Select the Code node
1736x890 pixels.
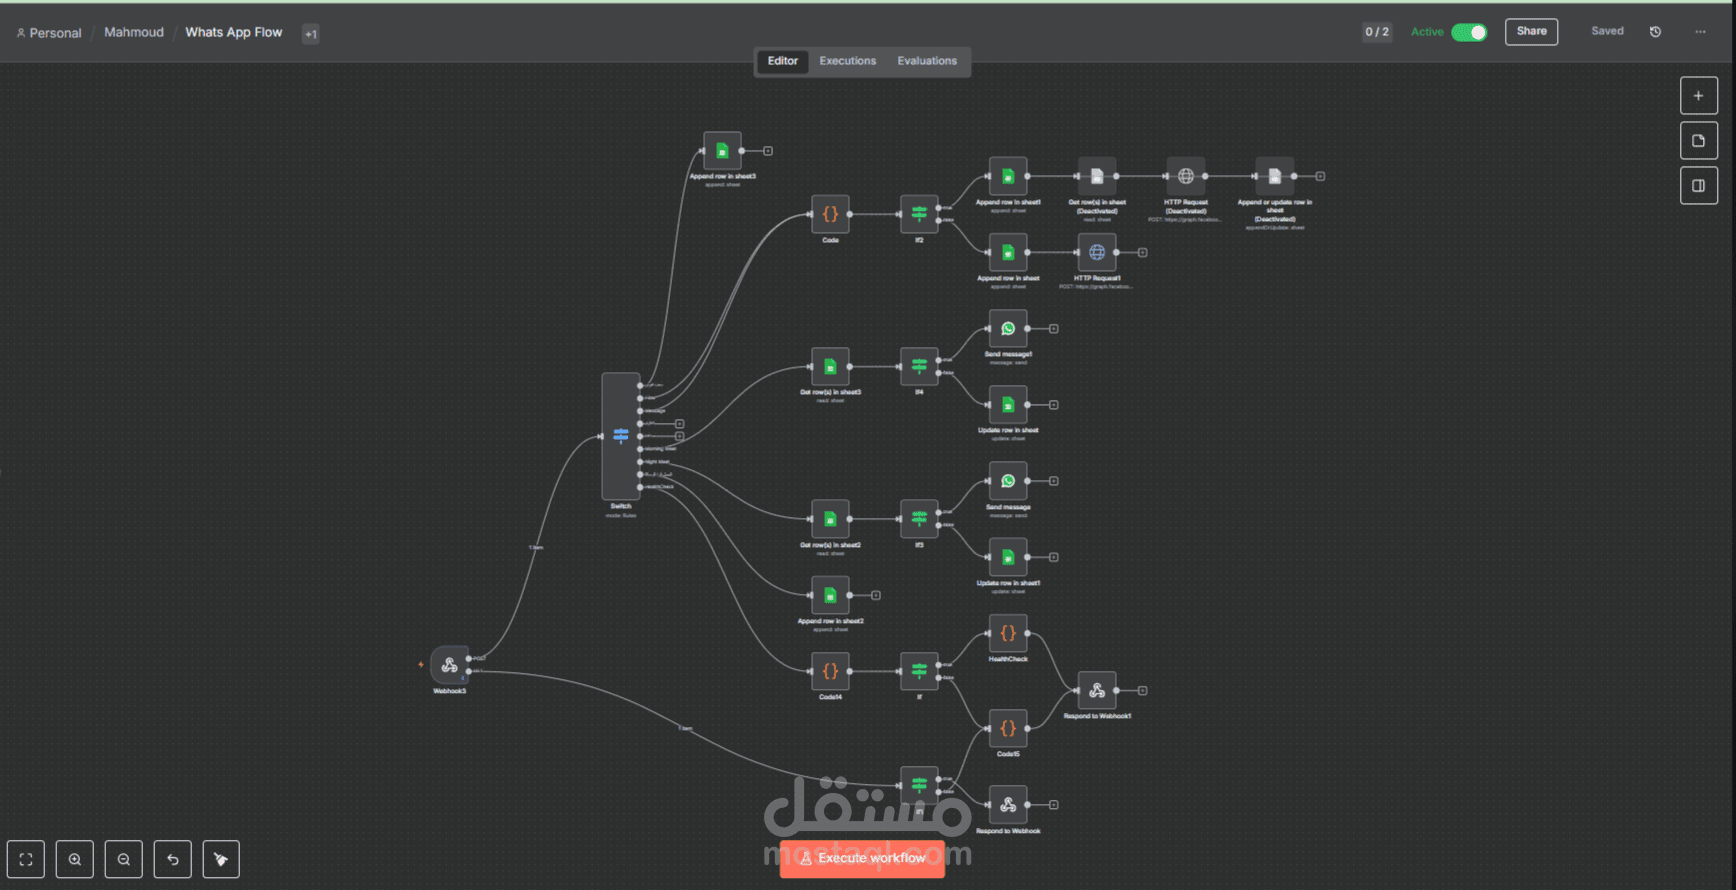(830, 214)
